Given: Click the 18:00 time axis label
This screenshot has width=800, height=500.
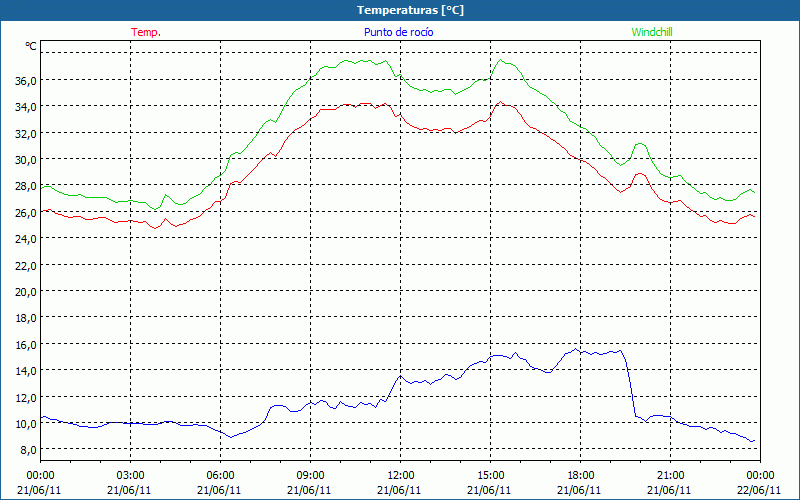Looking at the screenshot, I should (x=581, y=476).
